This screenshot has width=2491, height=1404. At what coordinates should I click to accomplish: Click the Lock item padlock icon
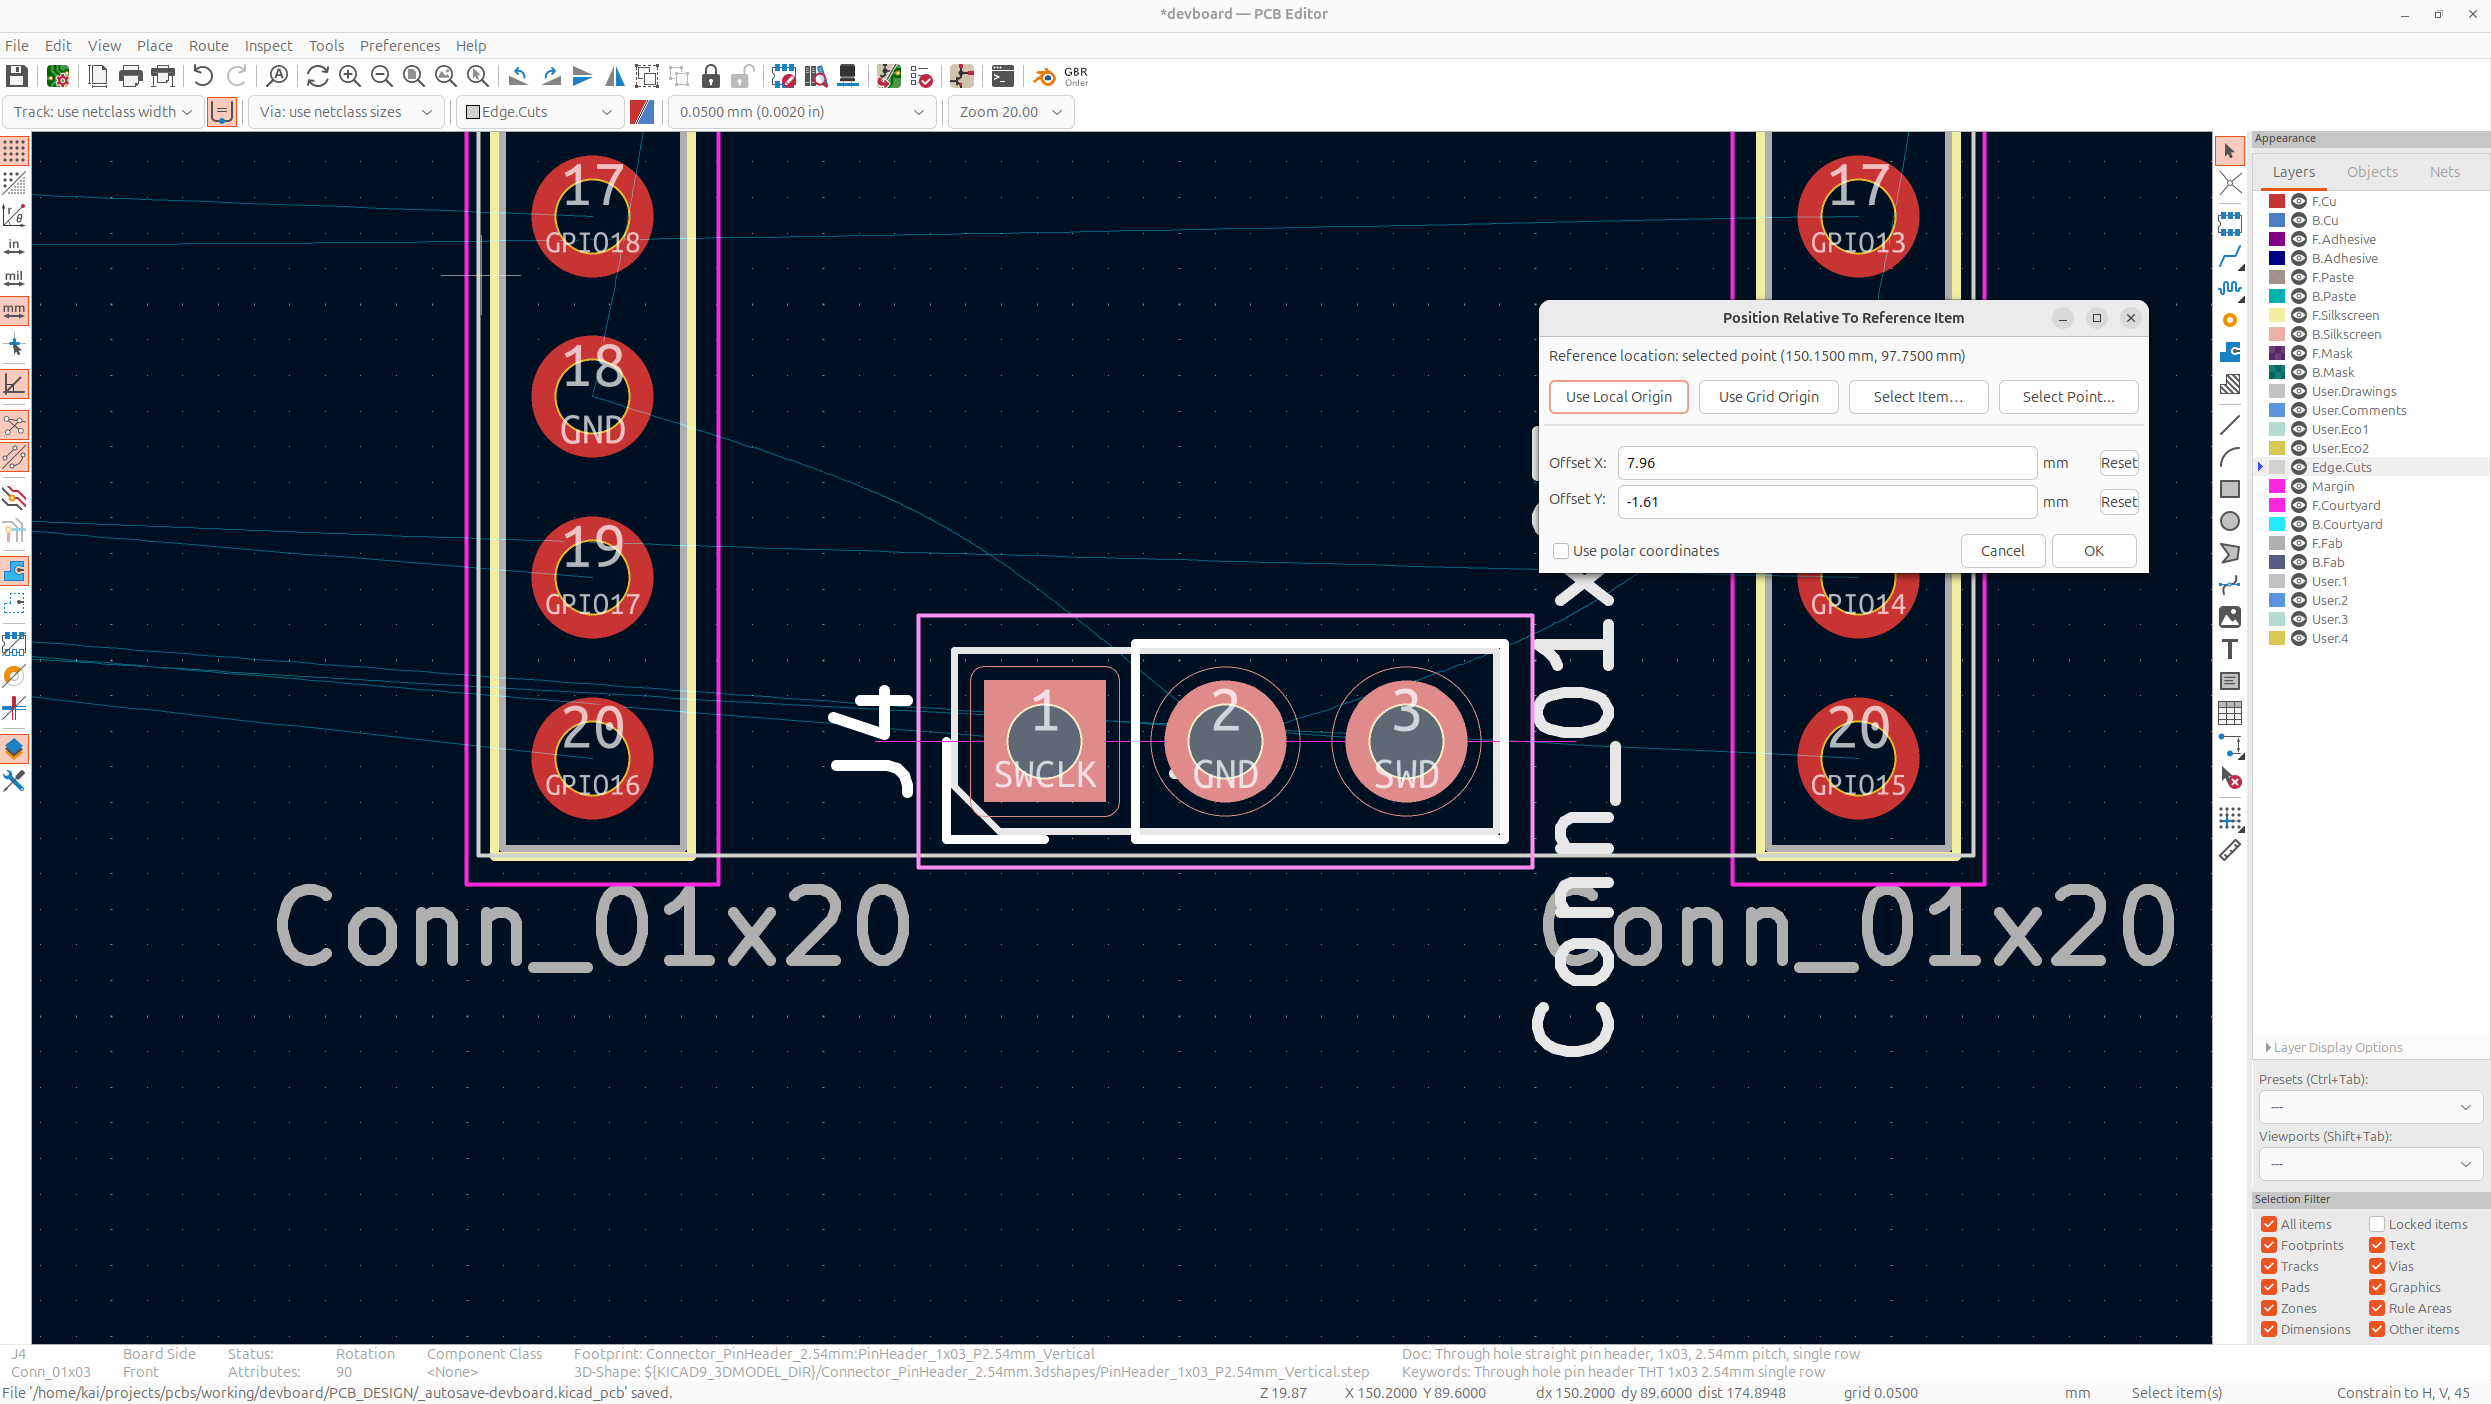coord(710,76)
